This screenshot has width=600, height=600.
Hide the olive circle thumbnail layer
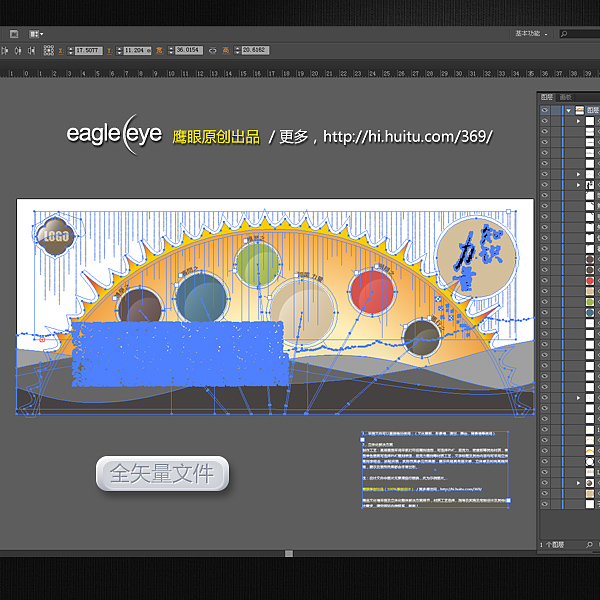tap(545, 270)
